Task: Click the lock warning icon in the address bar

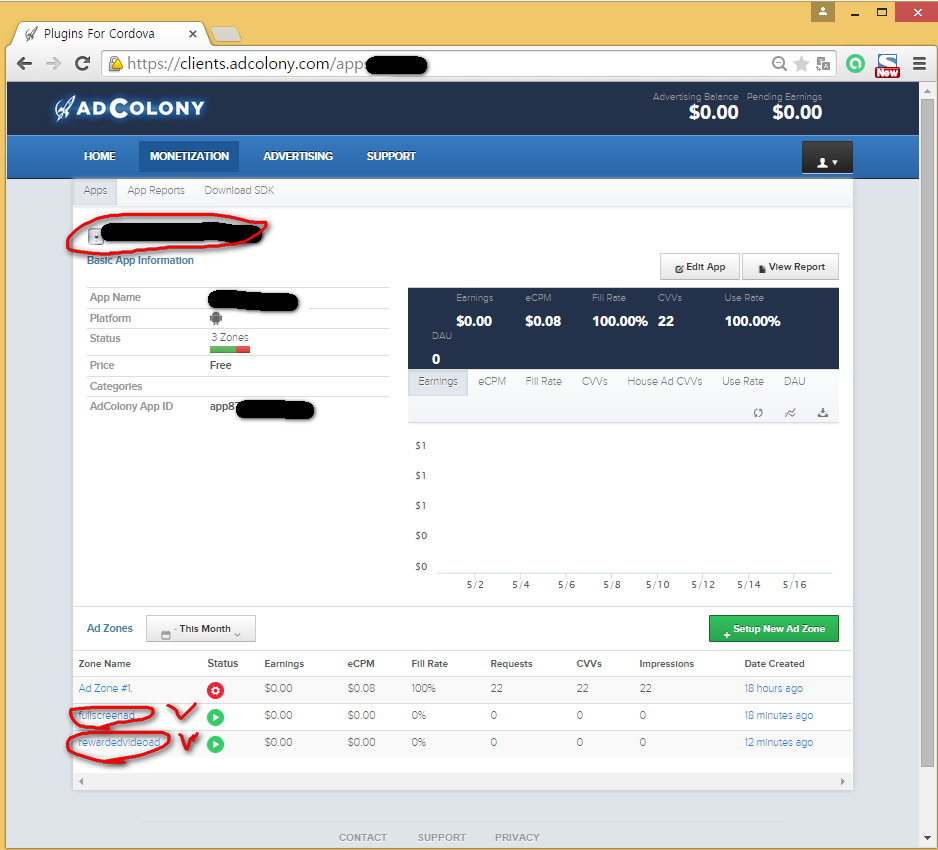Action: 115,63
